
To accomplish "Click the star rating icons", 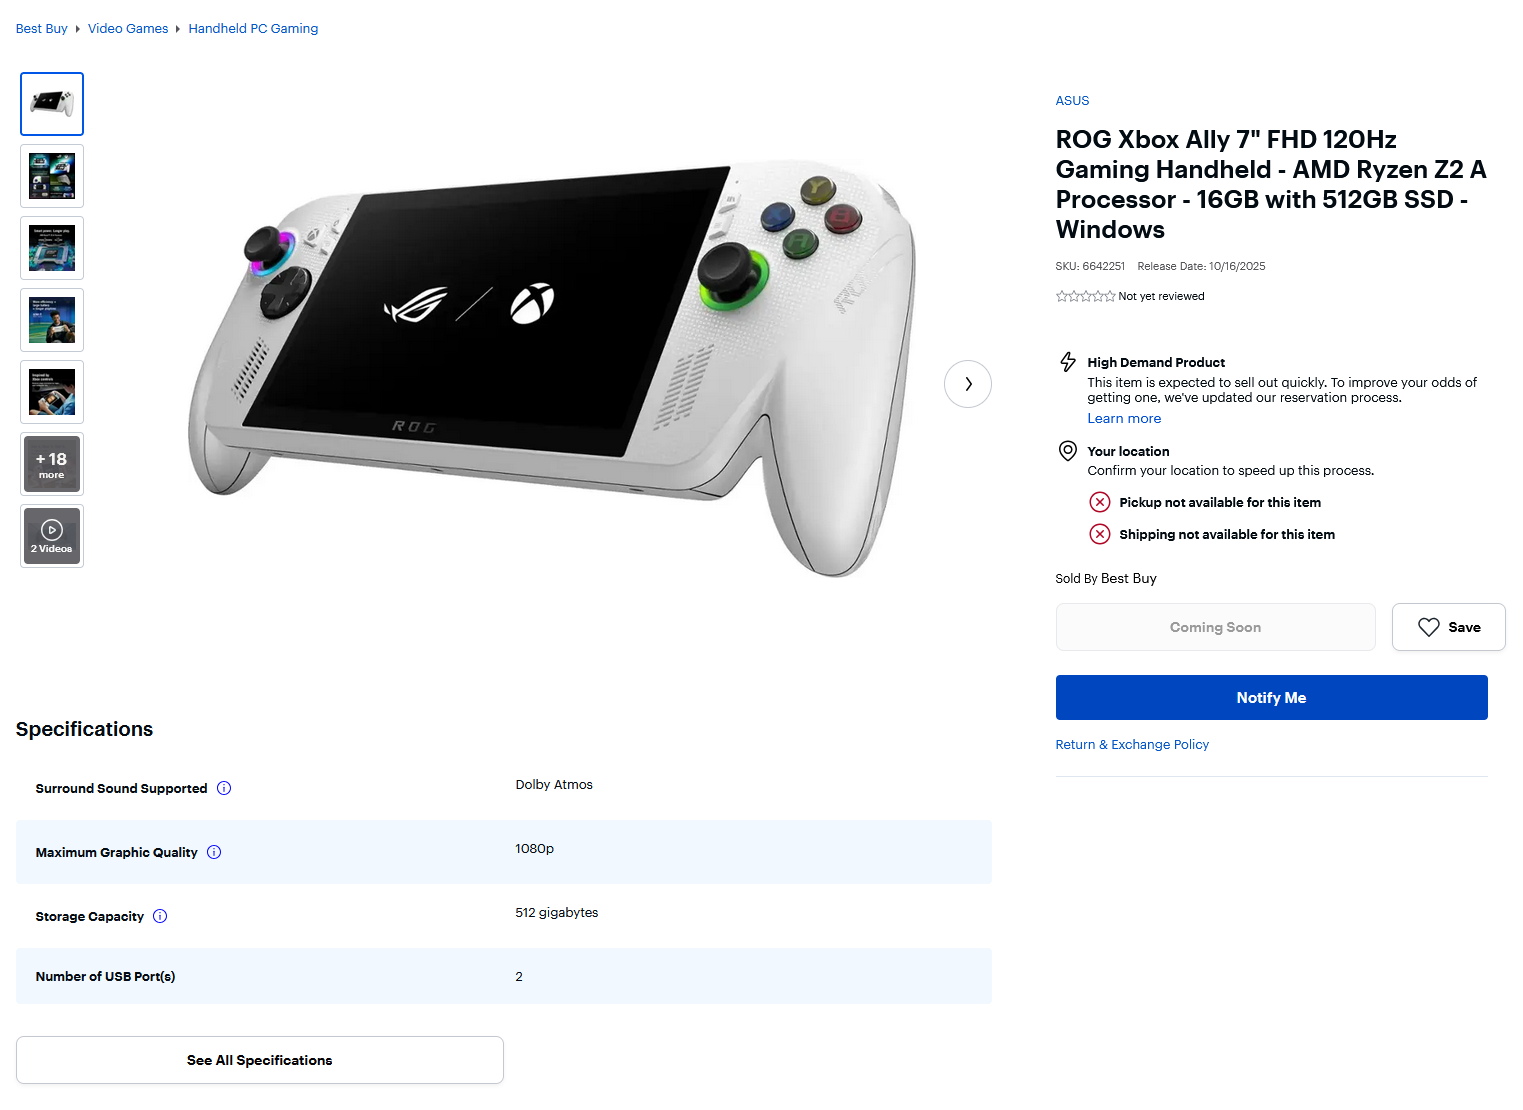I will pyautogui.click(x=1085, y=296).
